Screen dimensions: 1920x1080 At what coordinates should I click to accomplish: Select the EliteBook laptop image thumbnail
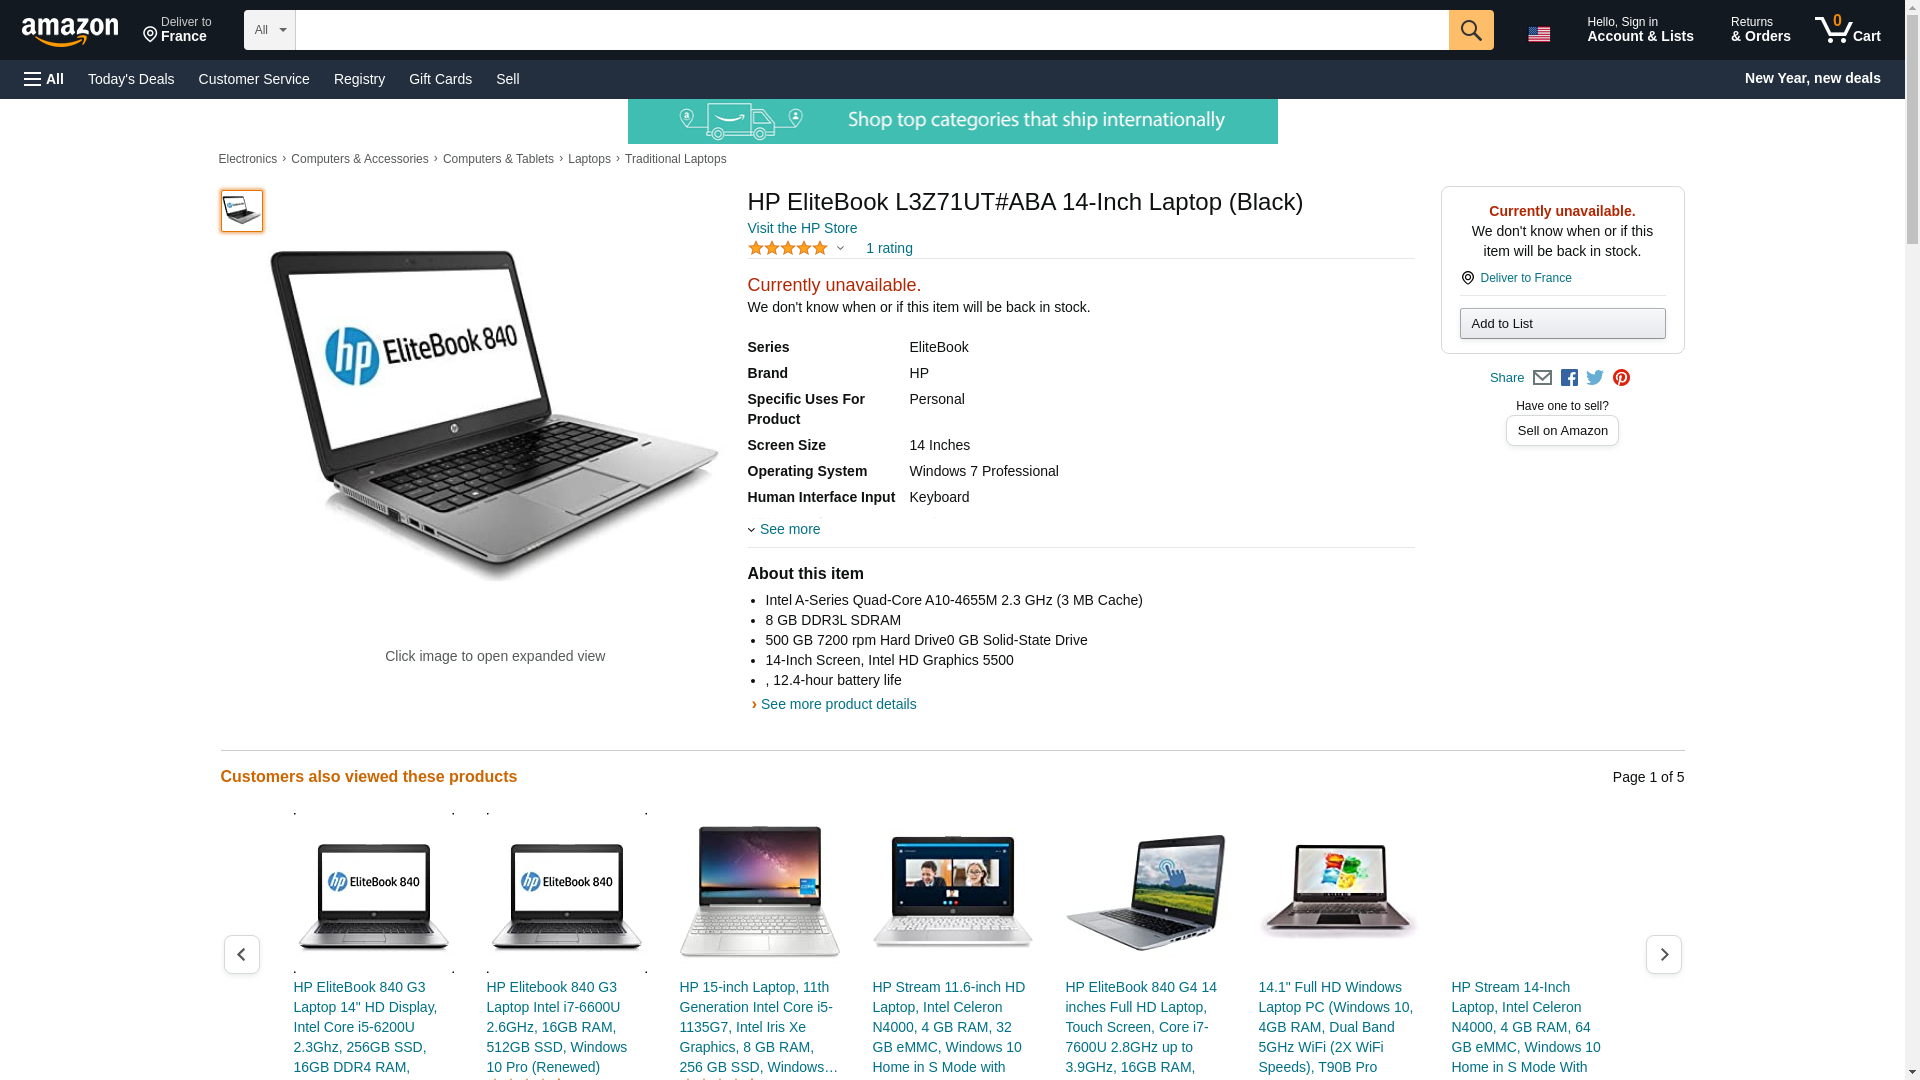pos(242,211)
